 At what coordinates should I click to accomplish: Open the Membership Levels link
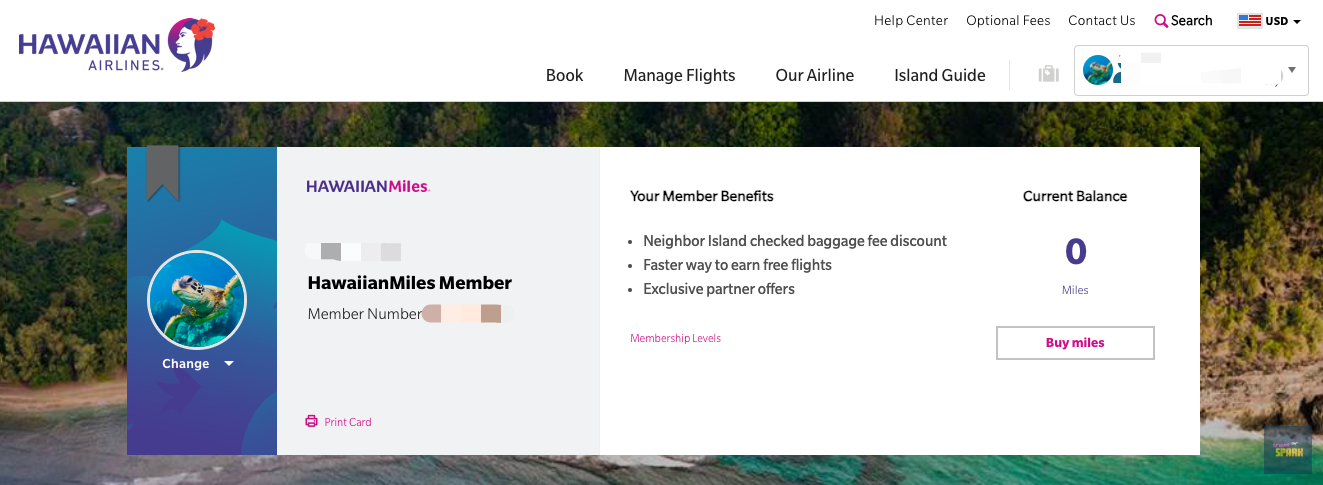[675, 338]
